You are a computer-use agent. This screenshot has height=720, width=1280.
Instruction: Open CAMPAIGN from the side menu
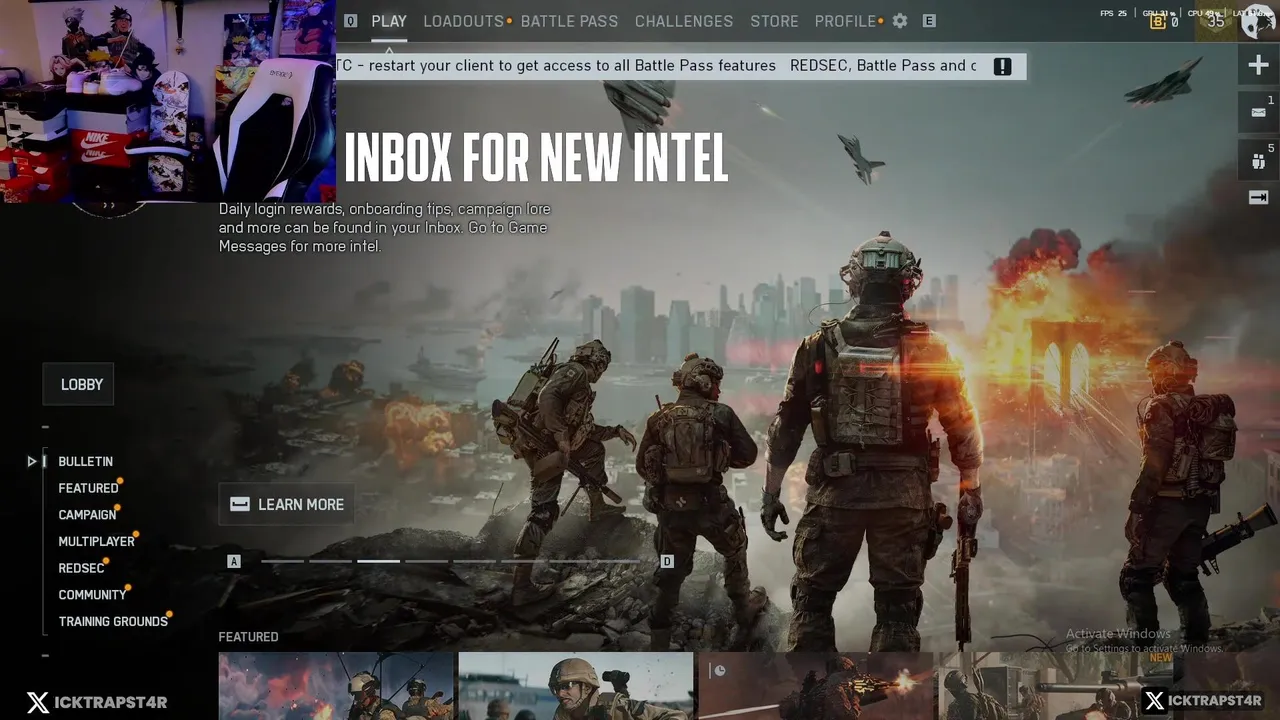pos(87,515)
